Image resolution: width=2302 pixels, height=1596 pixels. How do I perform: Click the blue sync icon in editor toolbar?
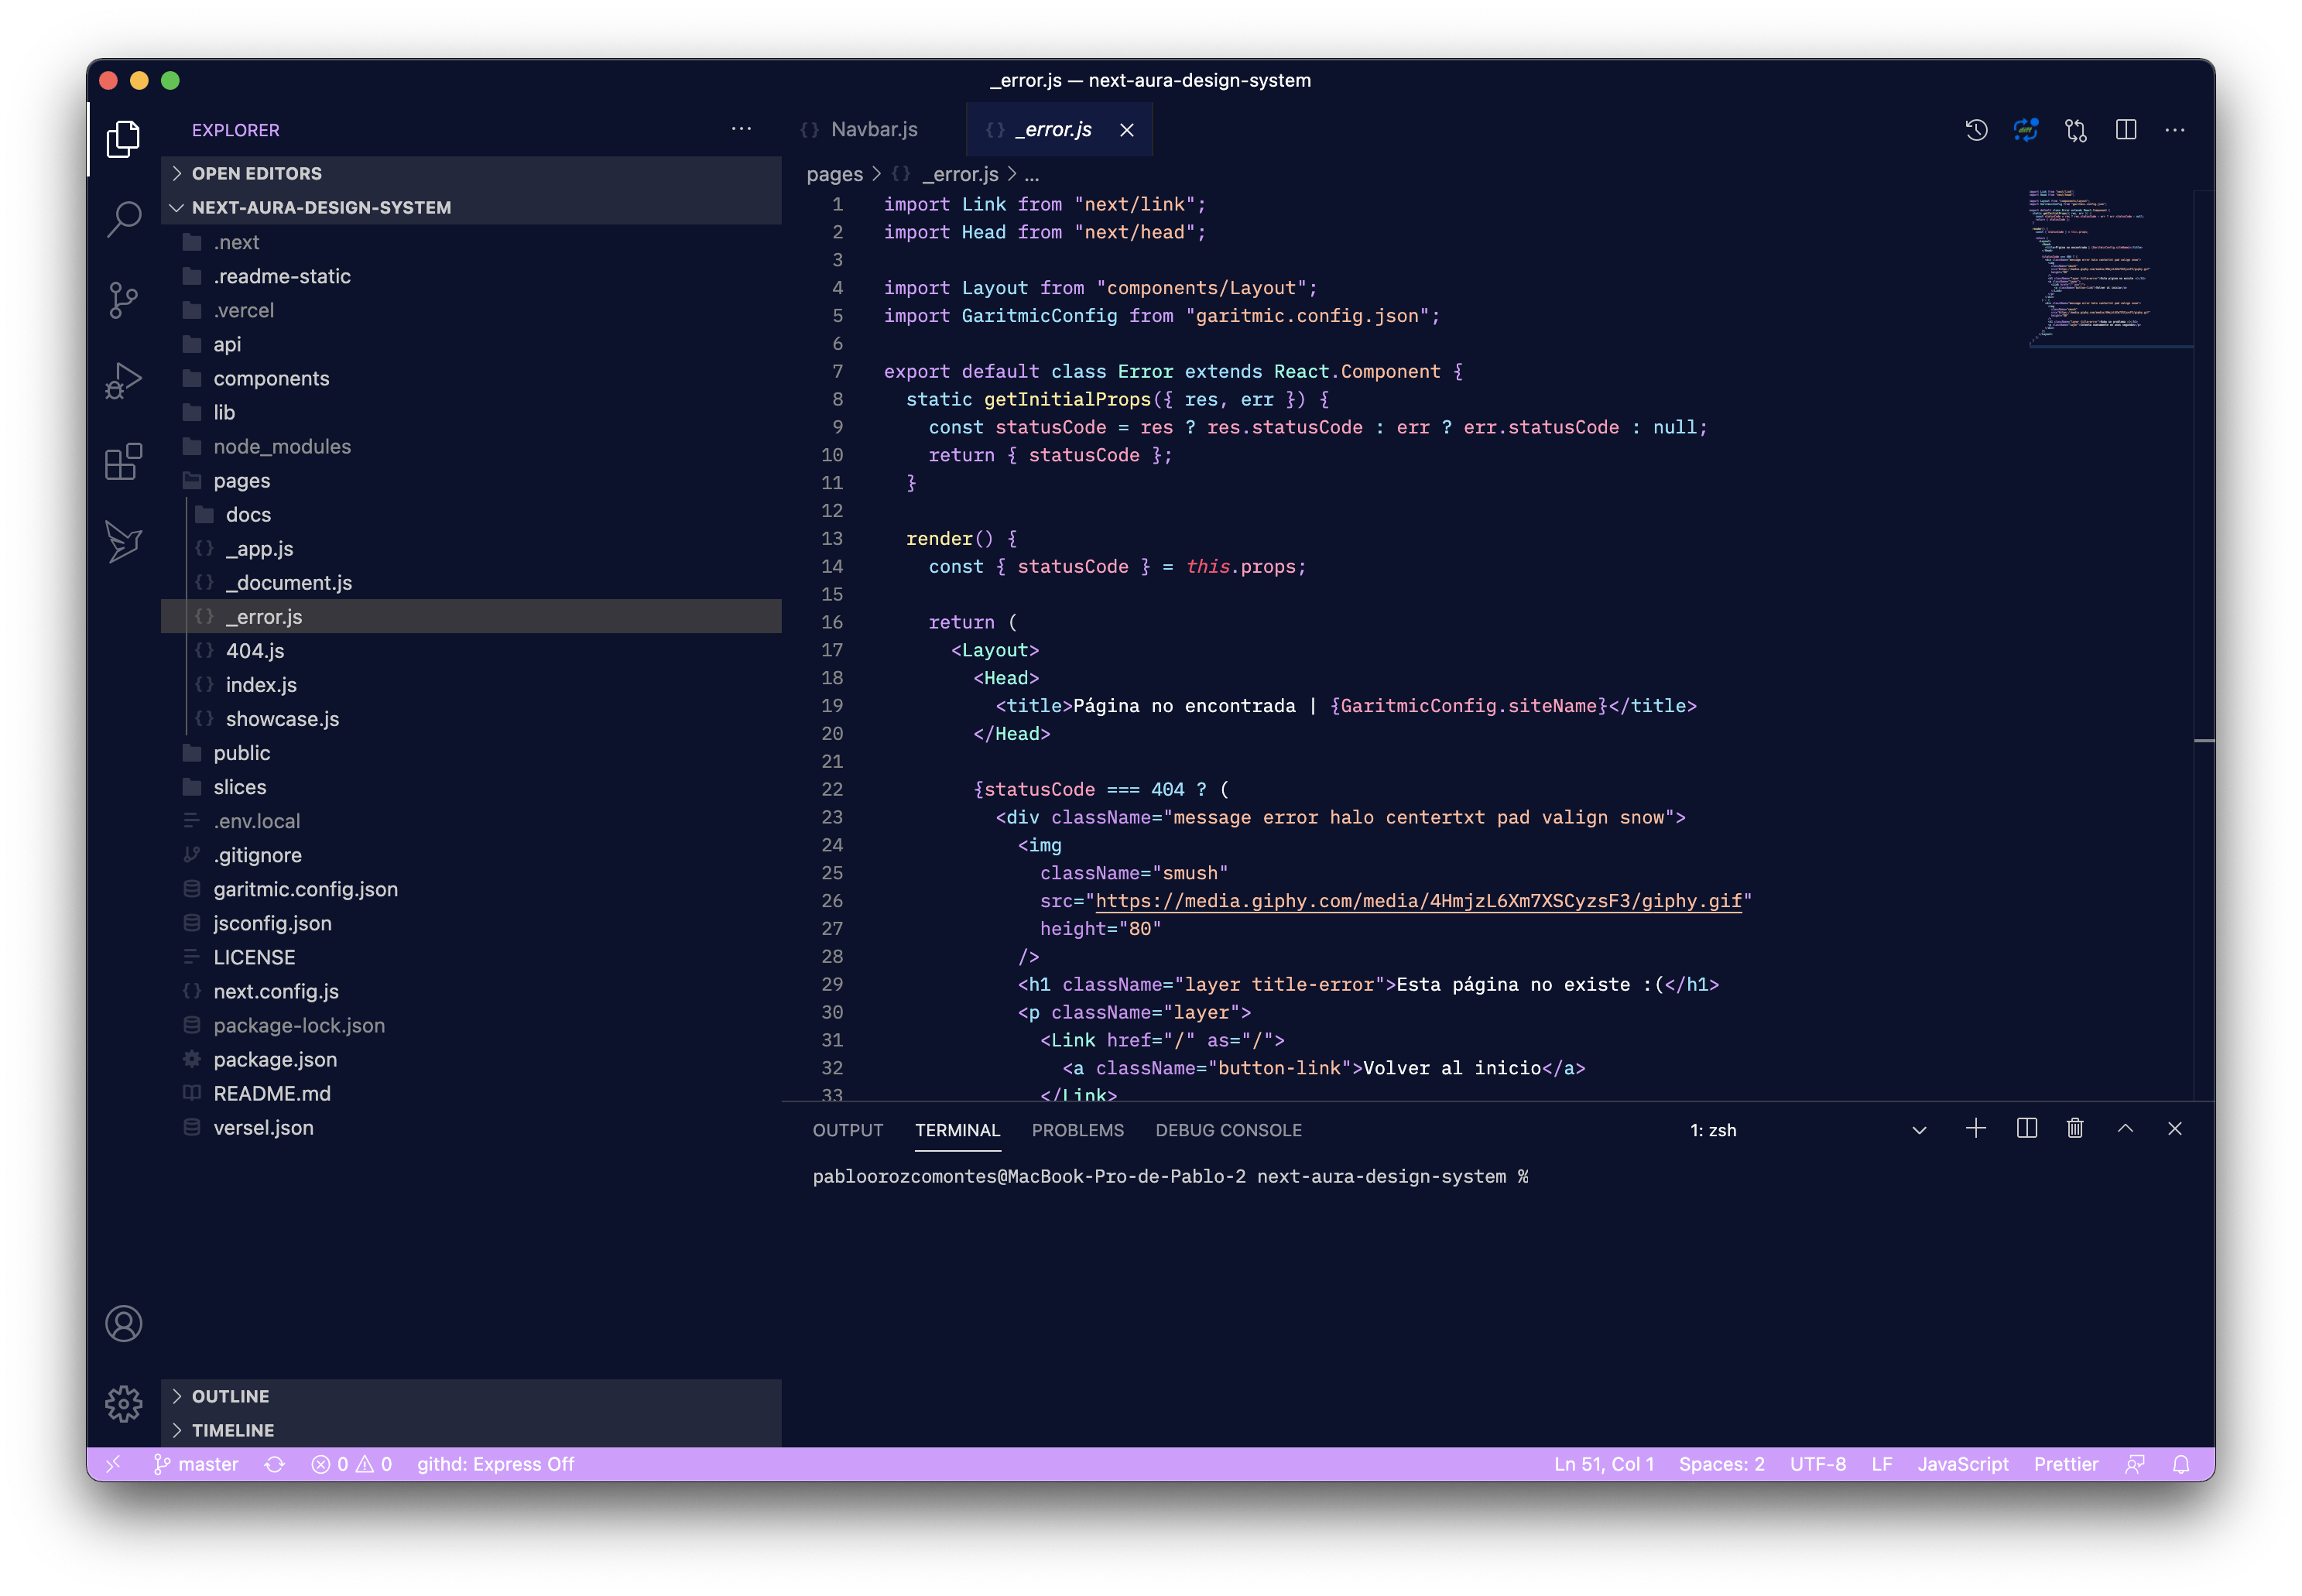point(2026,130)
